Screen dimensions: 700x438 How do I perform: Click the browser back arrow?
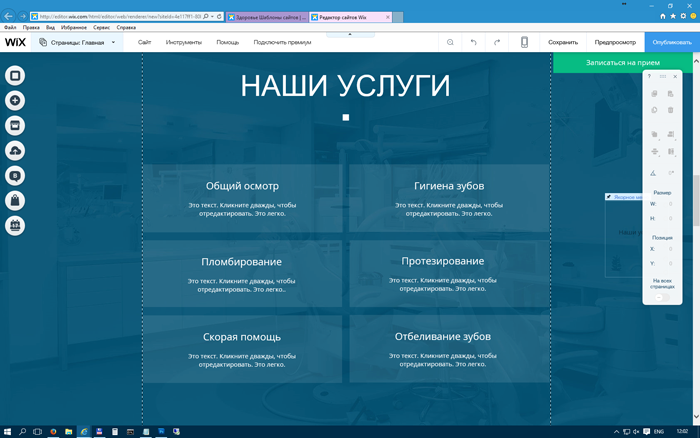8,17
